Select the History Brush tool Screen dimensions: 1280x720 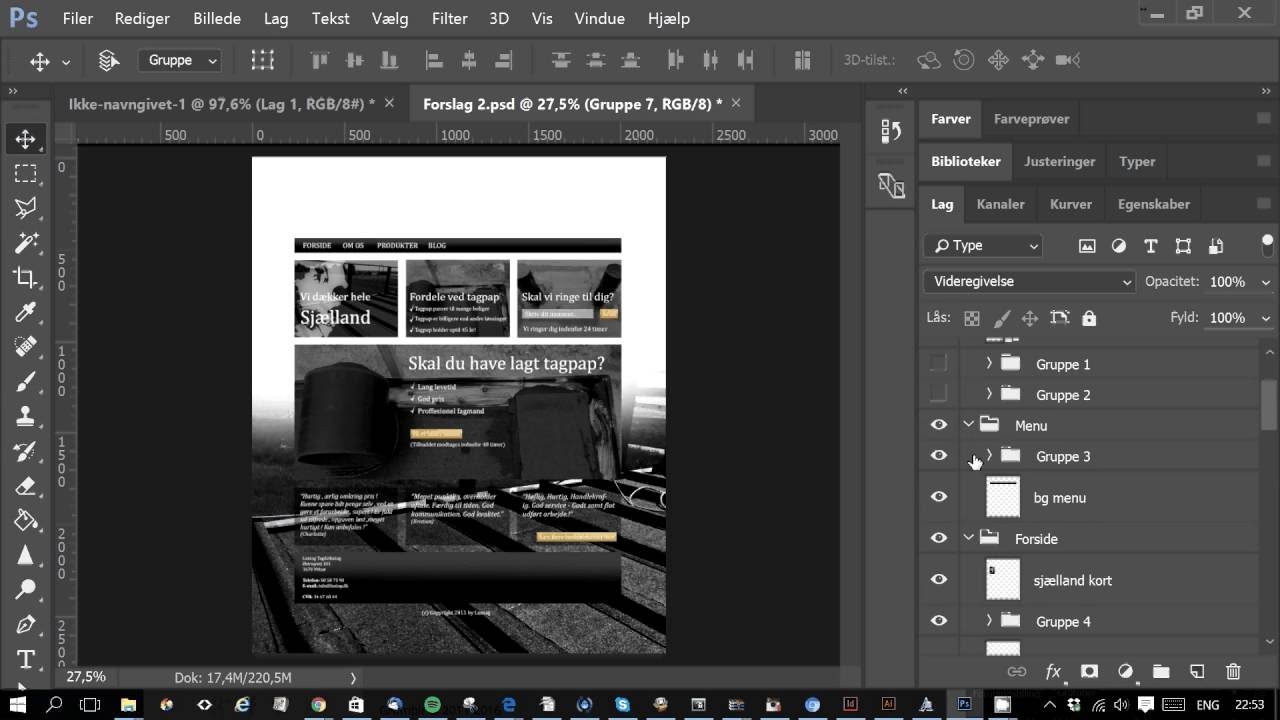(x=26, y=451)
